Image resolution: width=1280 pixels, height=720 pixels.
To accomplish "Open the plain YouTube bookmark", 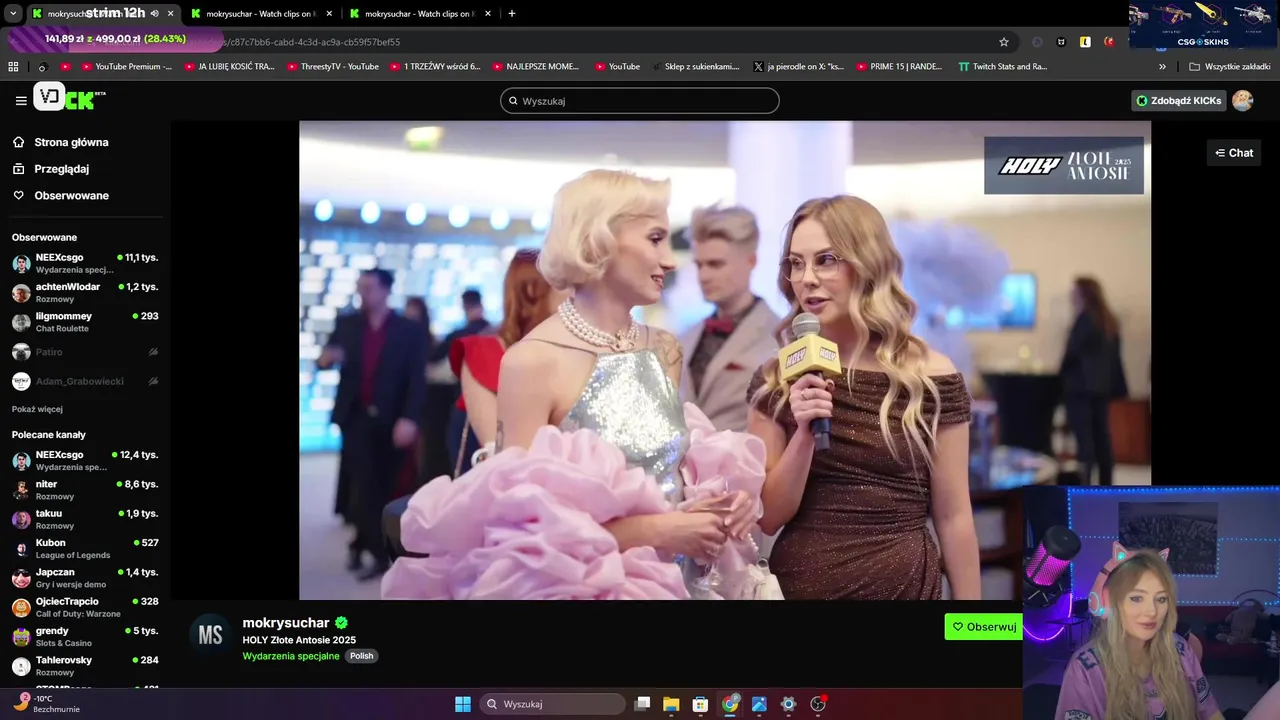I will [x=616, y=67].
